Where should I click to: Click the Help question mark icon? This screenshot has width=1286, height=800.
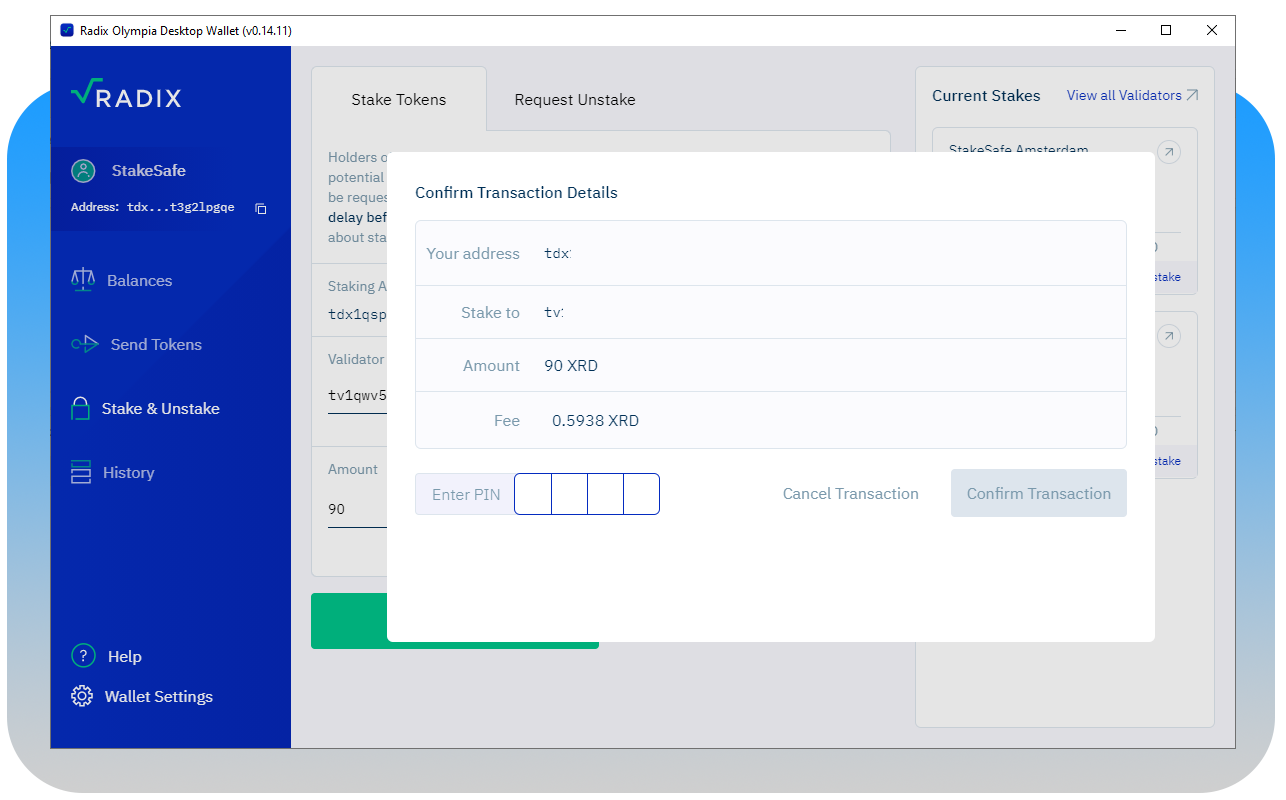pyautogui.click(x=83, y=656)
